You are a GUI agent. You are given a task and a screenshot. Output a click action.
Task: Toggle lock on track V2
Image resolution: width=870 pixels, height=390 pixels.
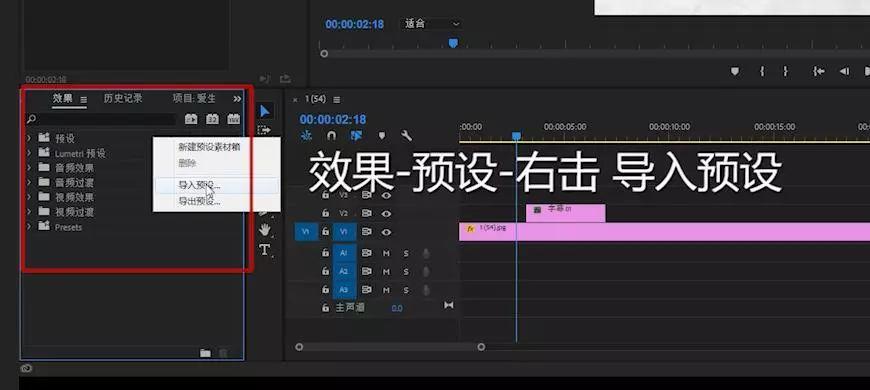pos(326,214)
